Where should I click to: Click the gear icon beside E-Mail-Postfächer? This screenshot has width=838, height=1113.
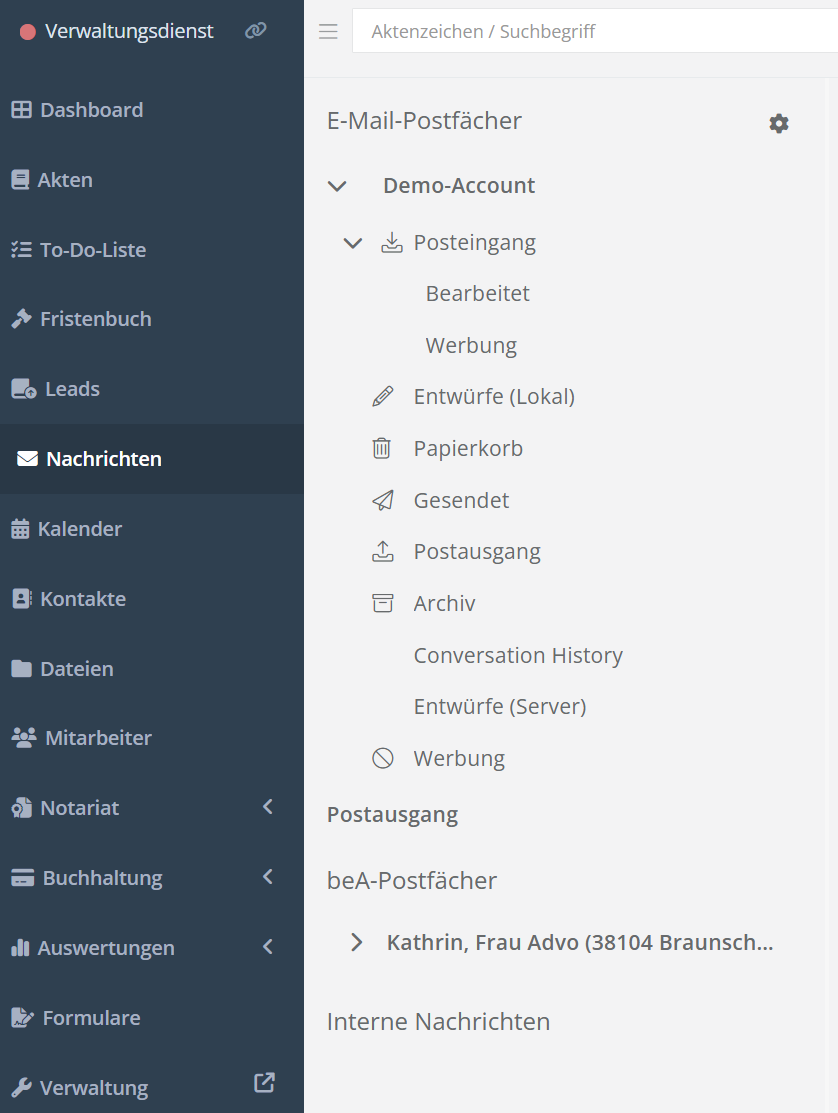pyautogui.click(x=779, y=123)
